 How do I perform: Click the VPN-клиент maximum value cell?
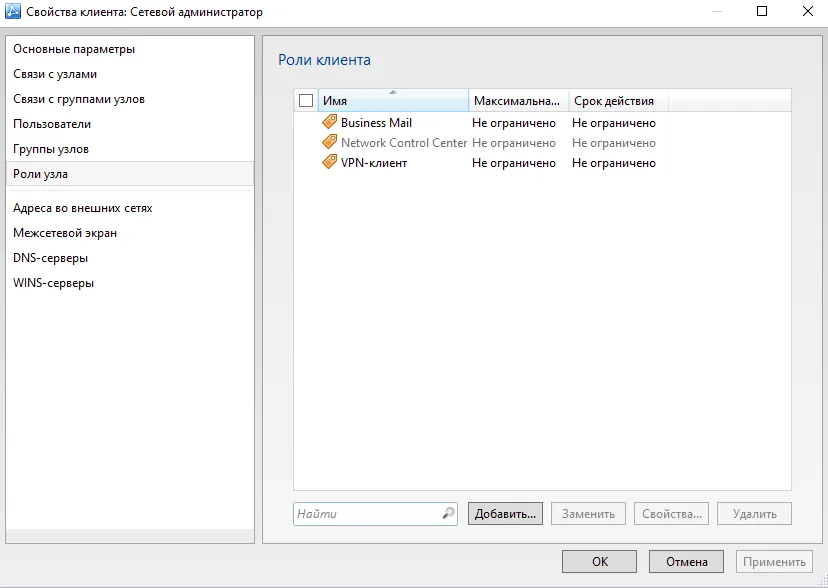(x=514, y=163)
